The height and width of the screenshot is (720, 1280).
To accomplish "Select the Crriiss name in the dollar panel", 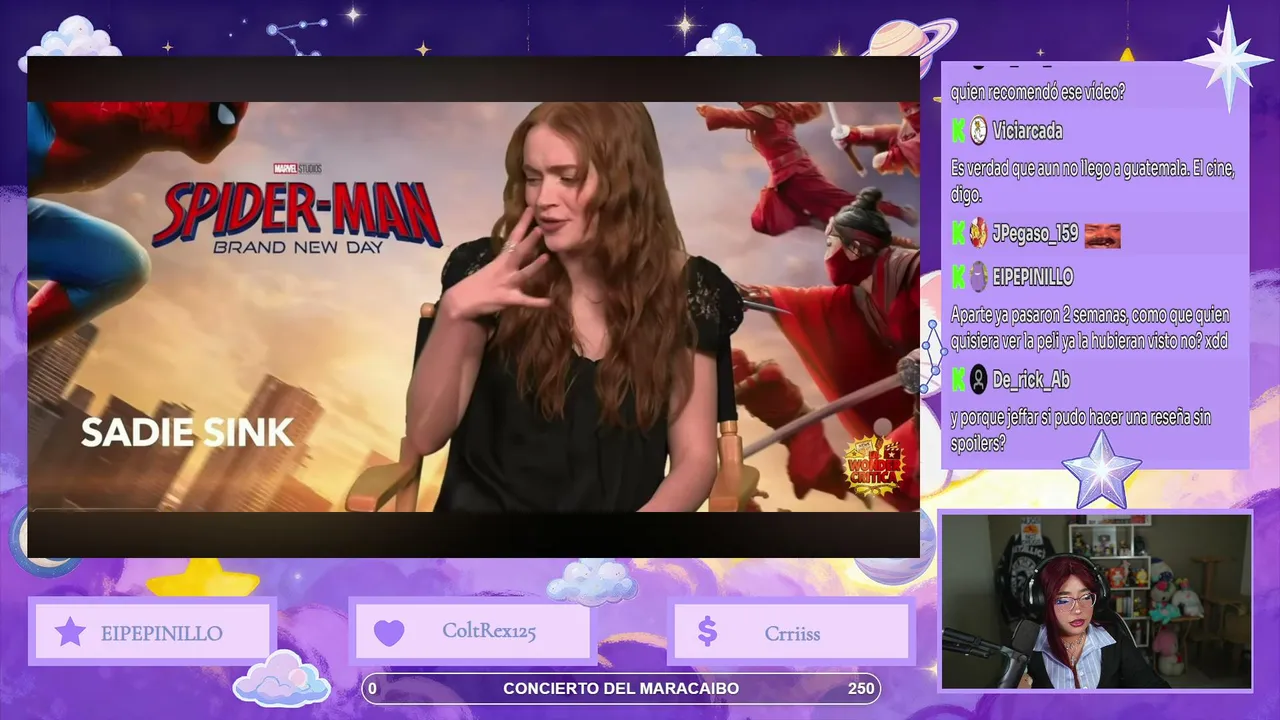I will click(792, 633).
